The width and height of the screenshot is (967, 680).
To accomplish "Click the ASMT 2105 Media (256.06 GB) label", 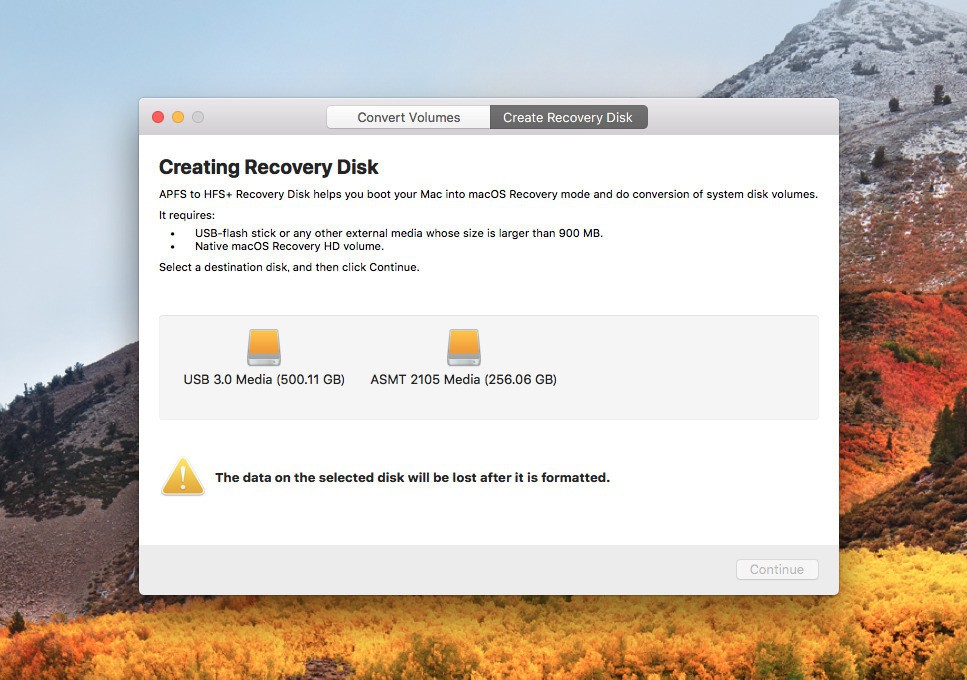I will point(463,380).
